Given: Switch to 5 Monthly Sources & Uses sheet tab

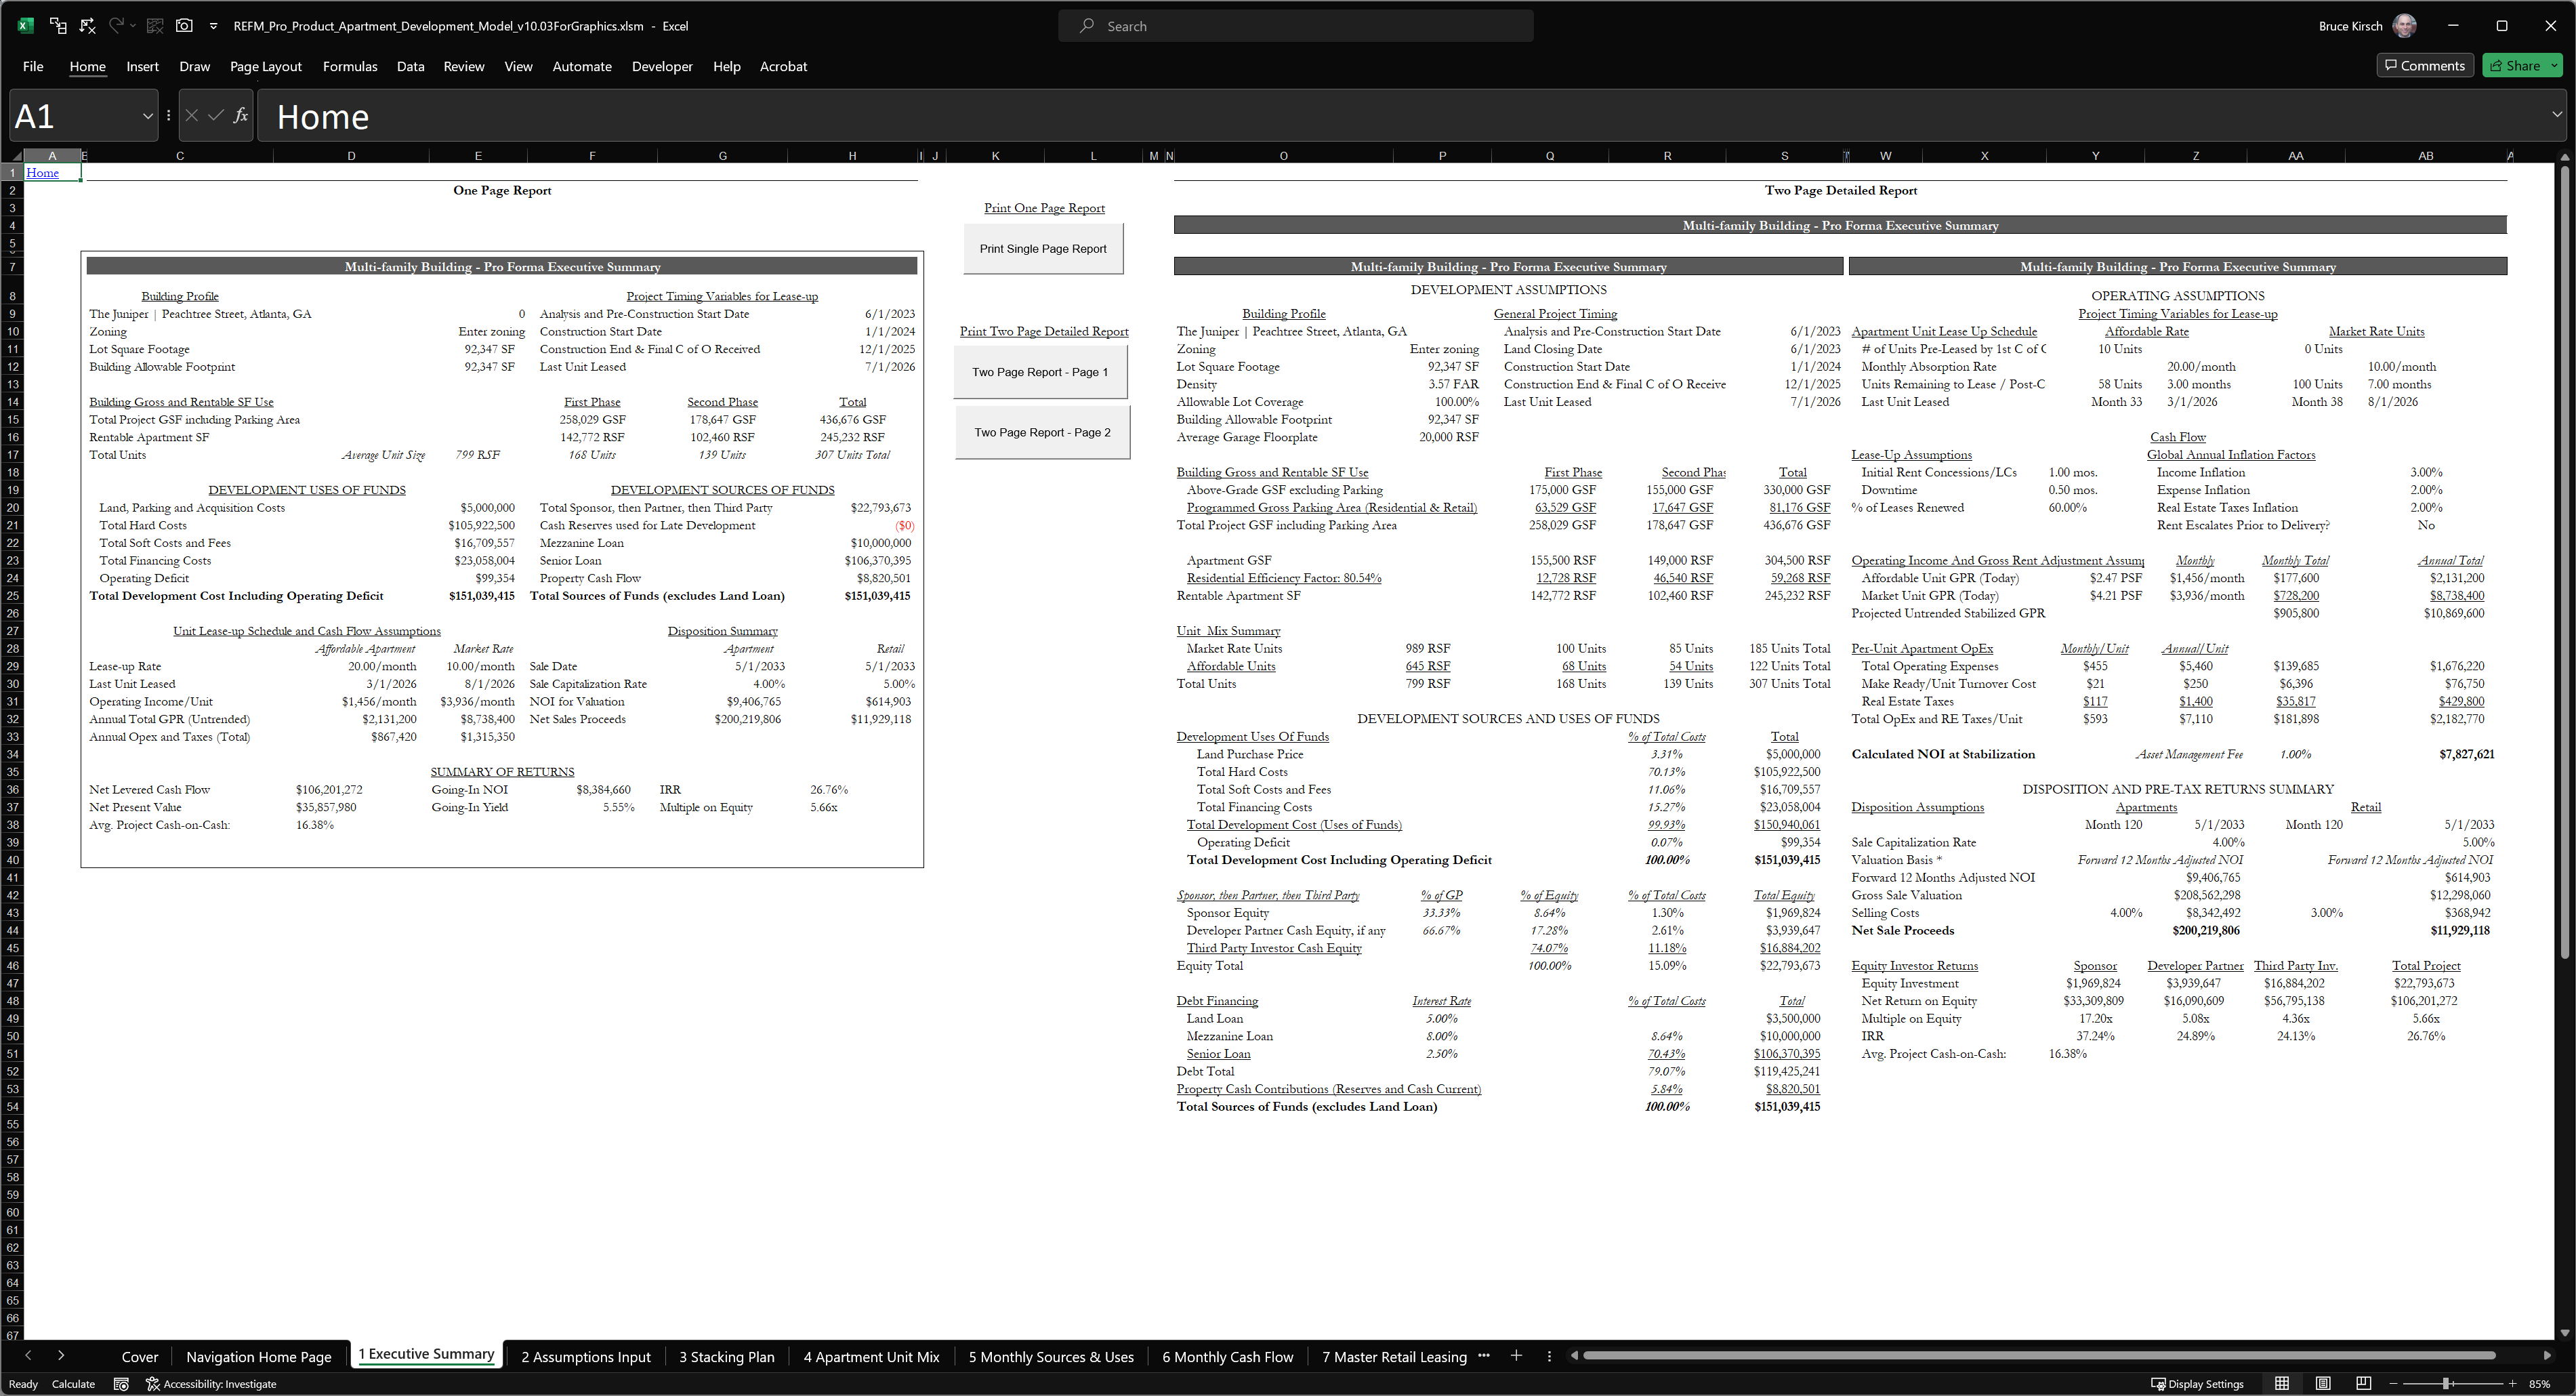Looking at the screenshot, I should point(1051,1357).
